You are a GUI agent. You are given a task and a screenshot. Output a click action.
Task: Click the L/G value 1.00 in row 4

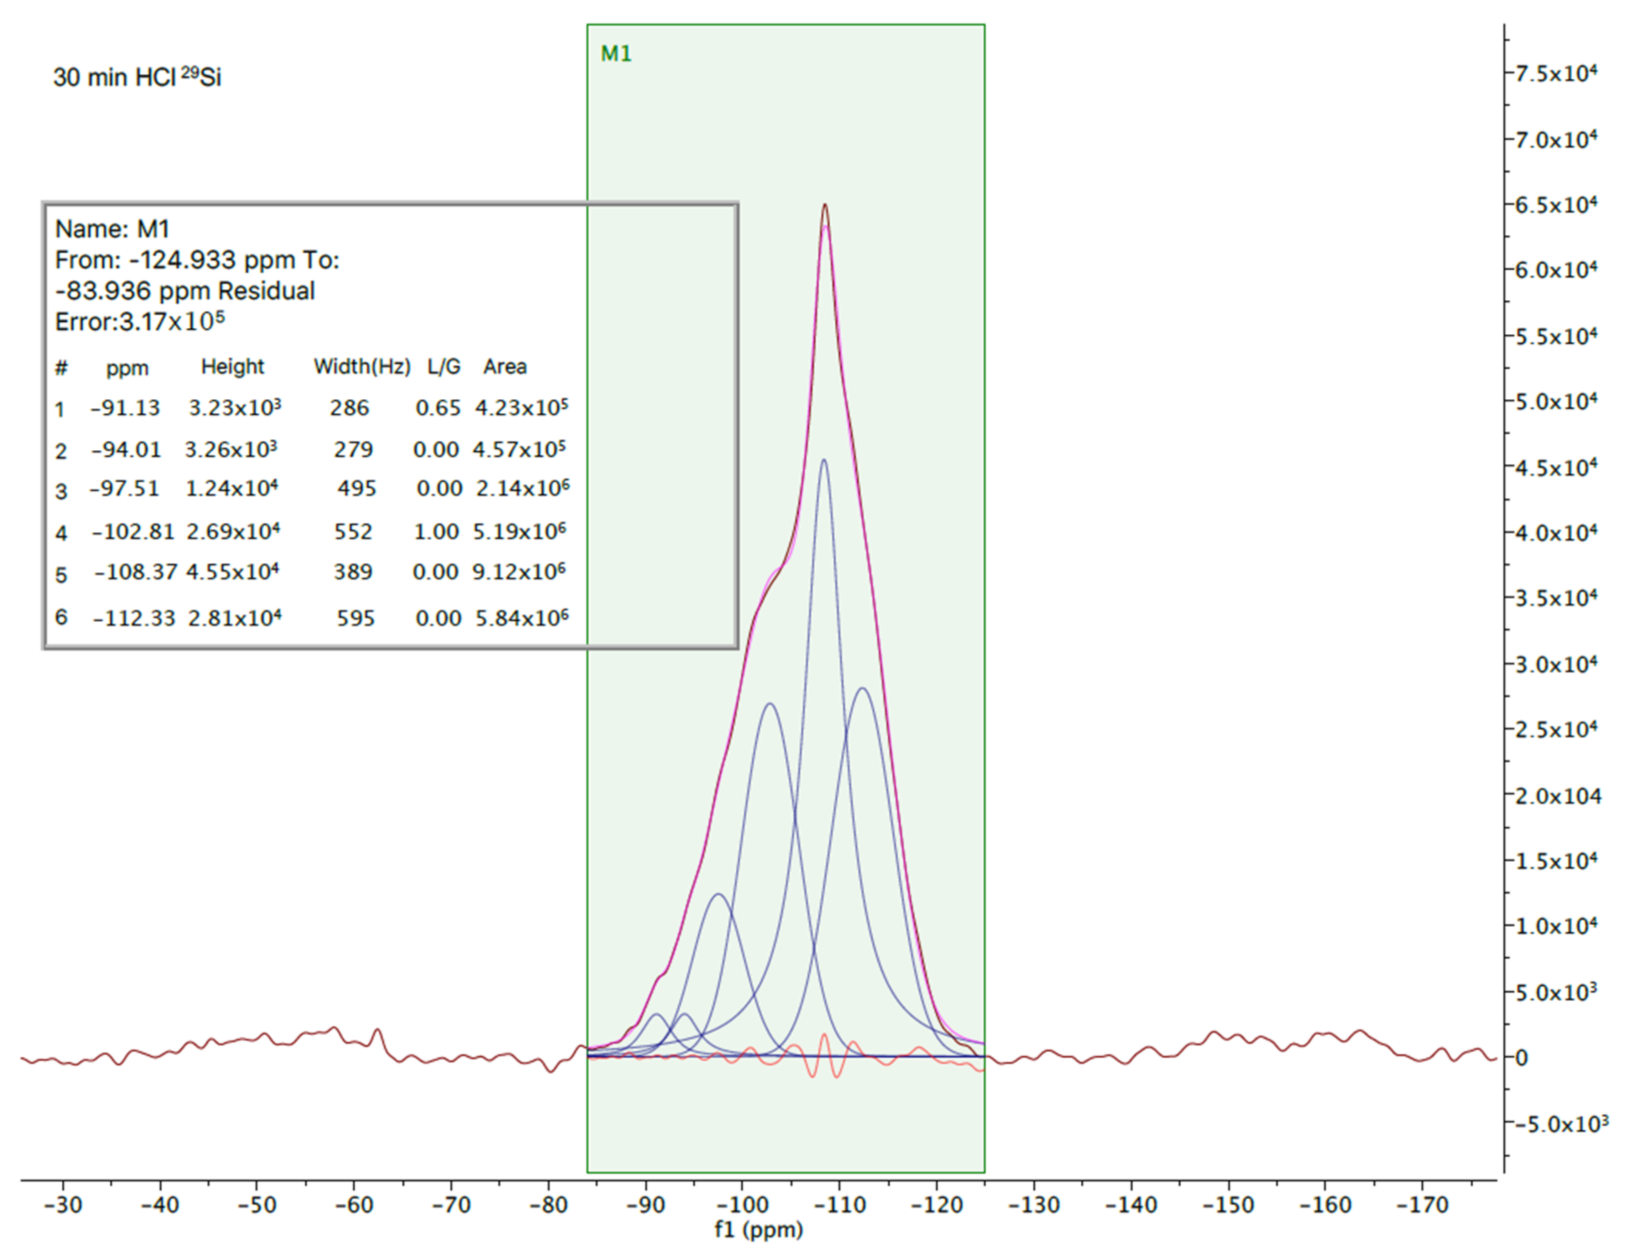[x=436, y=531]
